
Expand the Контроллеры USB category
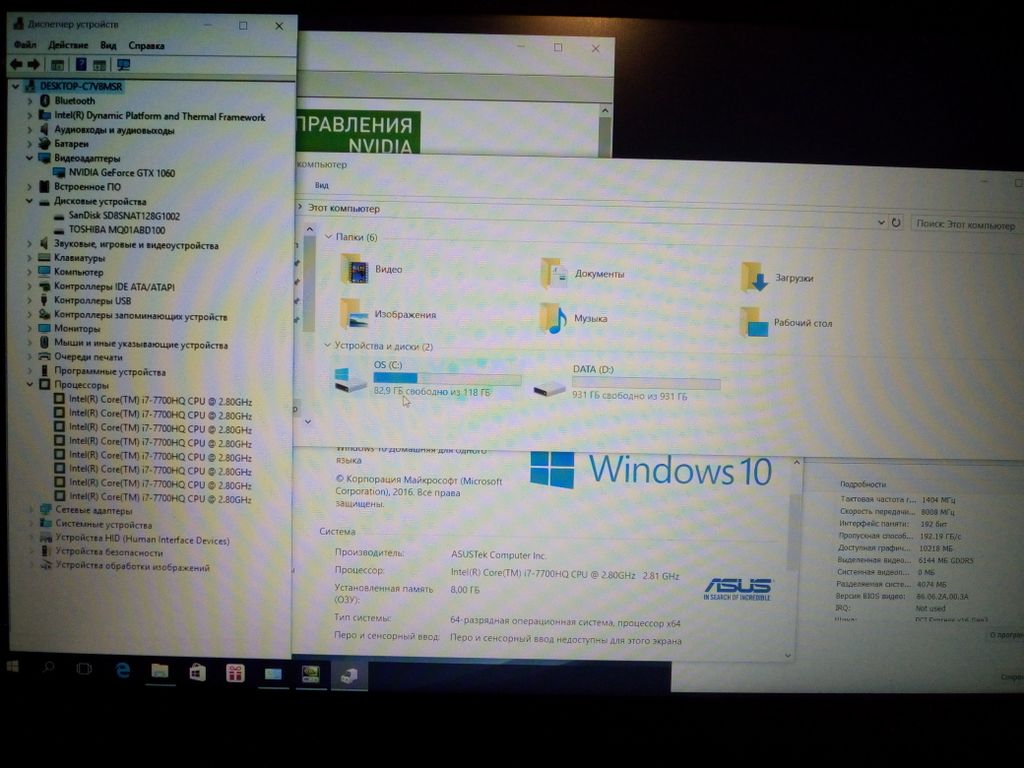[30, 300]
